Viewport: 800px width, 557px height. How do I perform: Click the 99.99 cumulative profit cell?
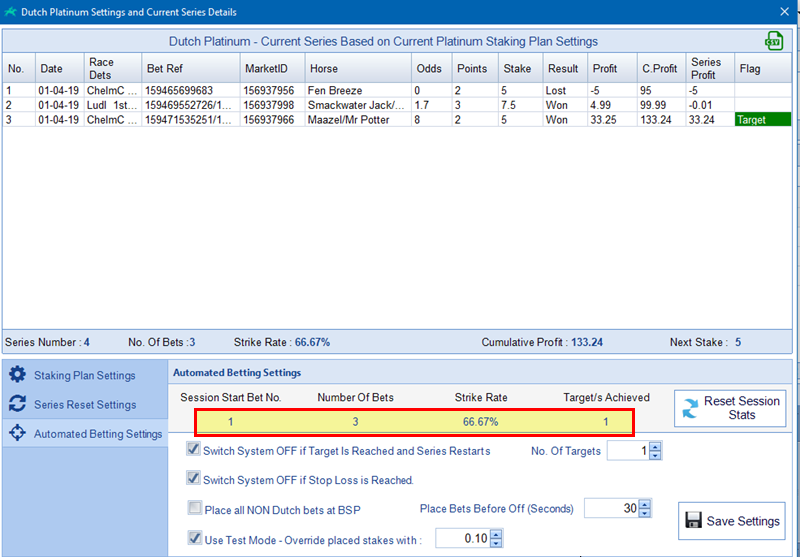(x=661, y=105)
